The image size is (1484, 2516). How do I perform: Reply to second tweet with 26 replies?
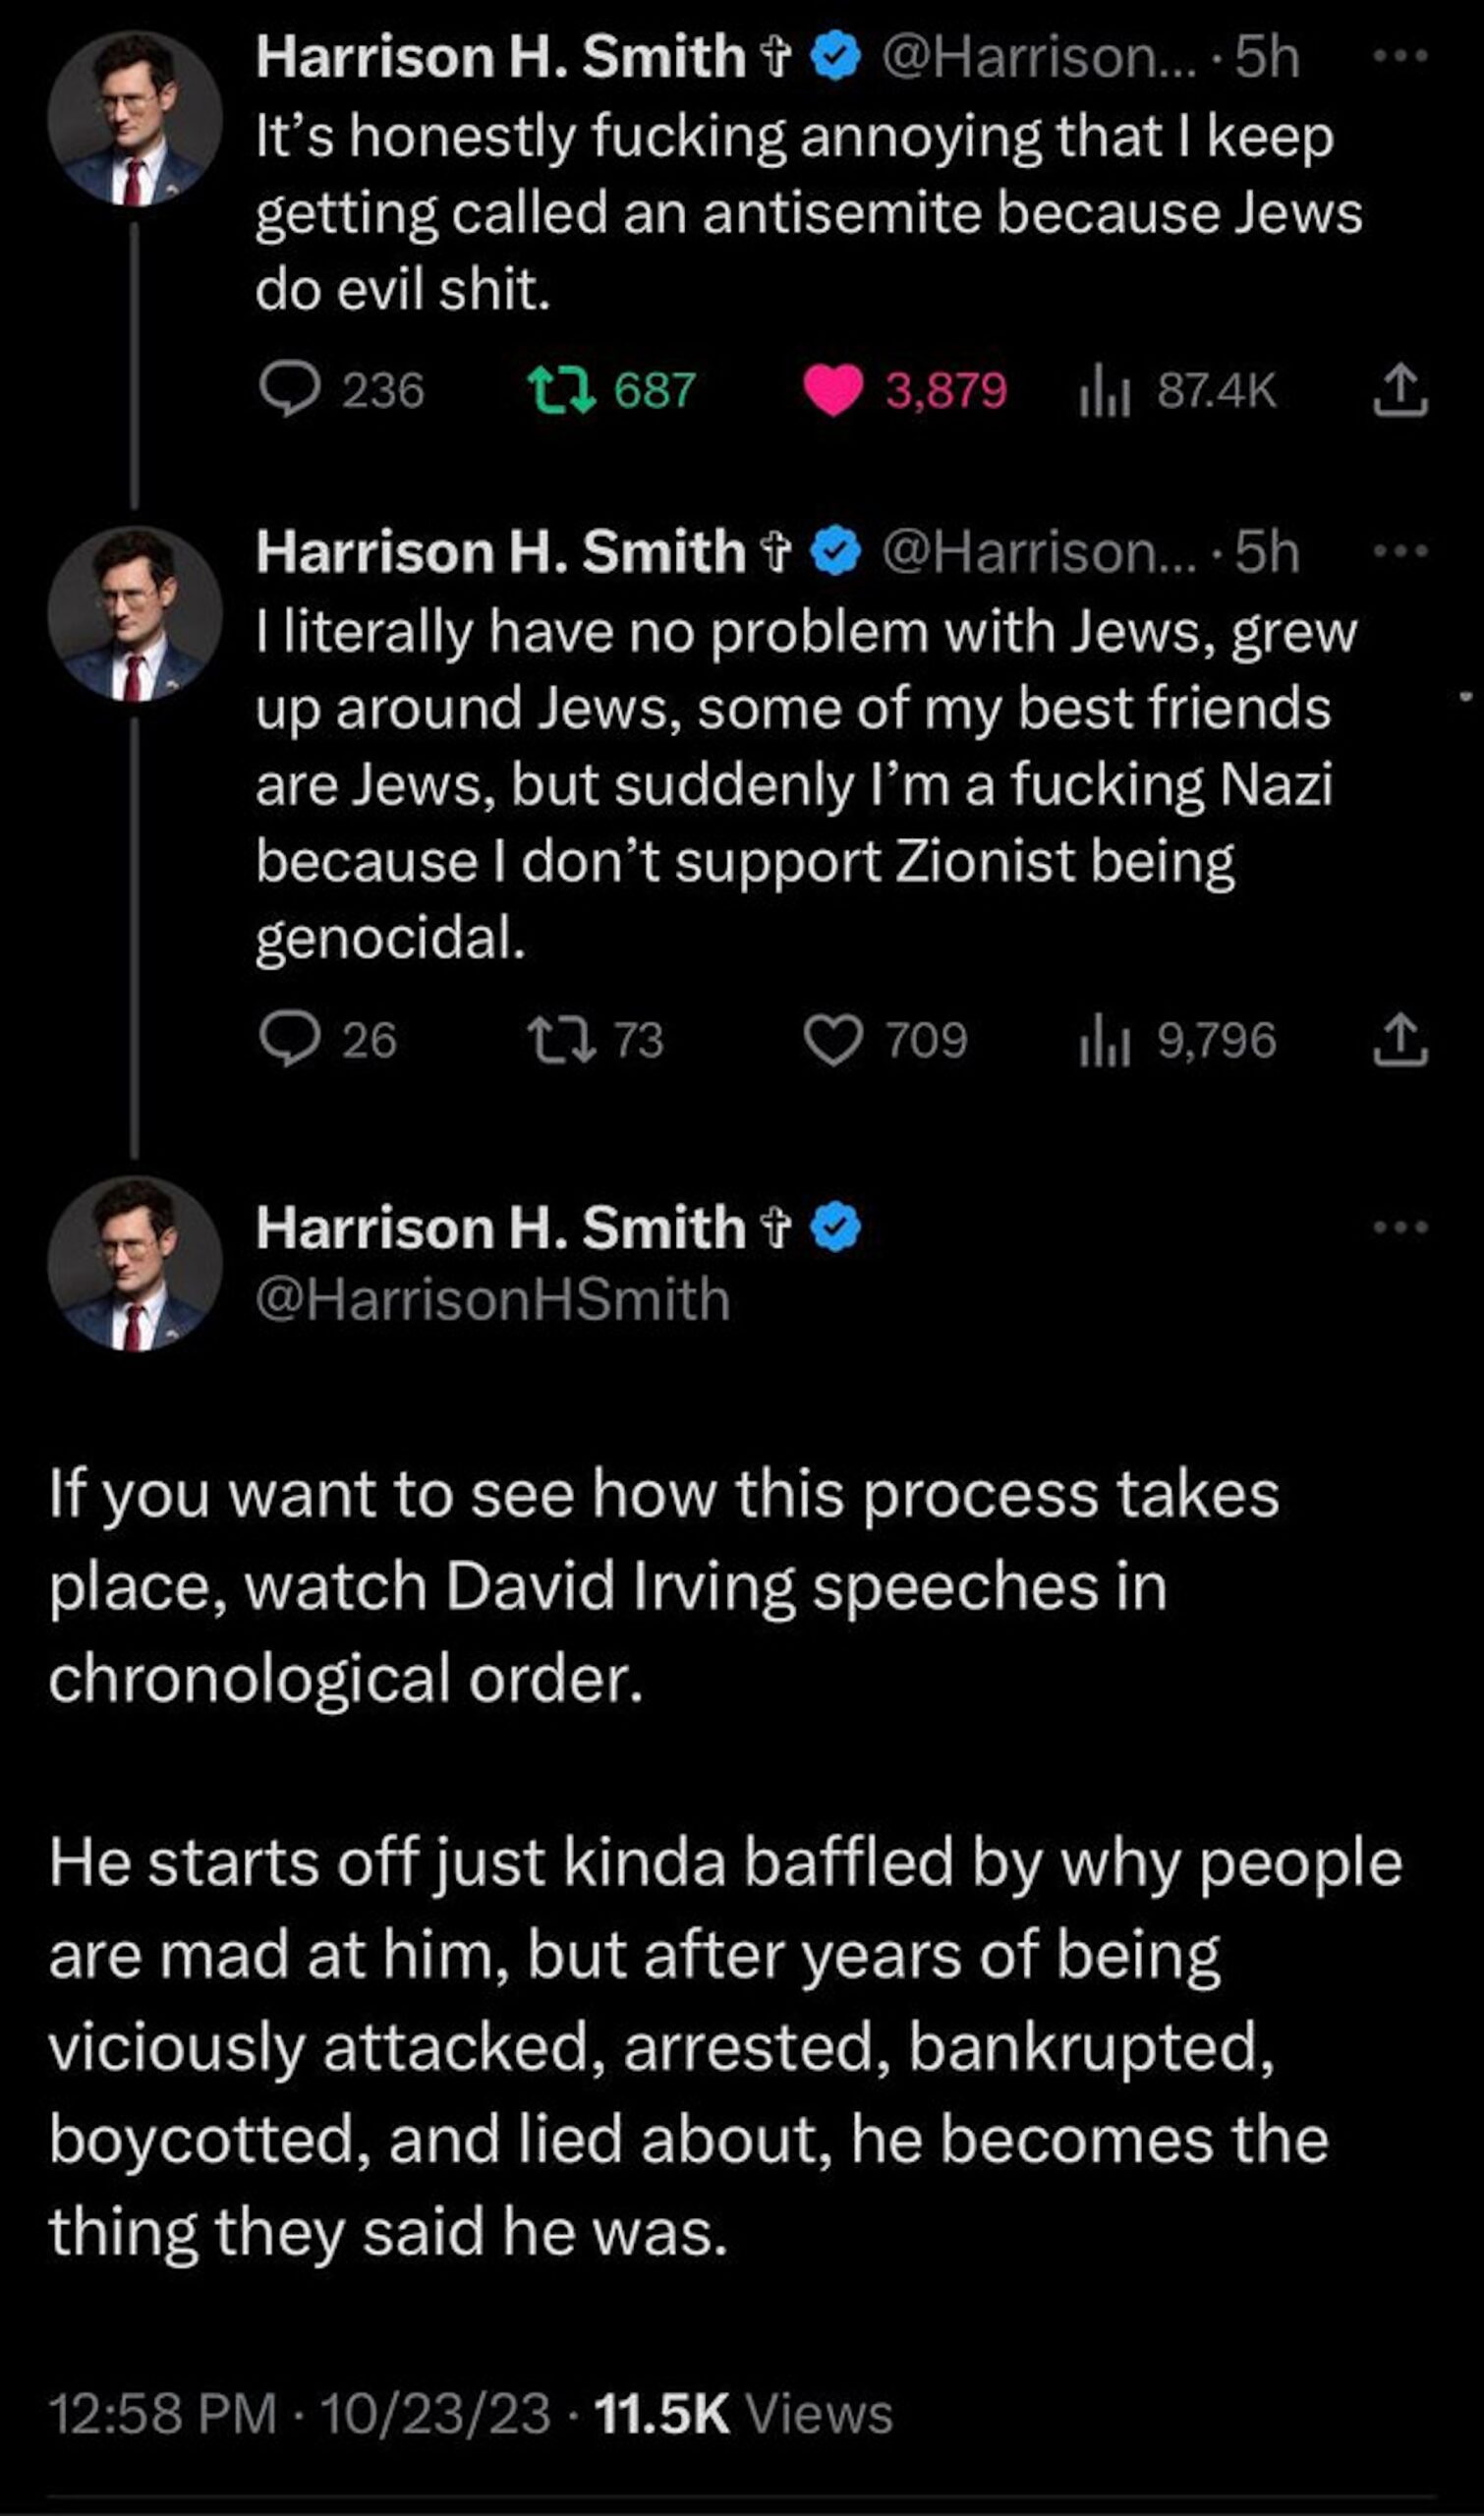(x=289, y=1040)
